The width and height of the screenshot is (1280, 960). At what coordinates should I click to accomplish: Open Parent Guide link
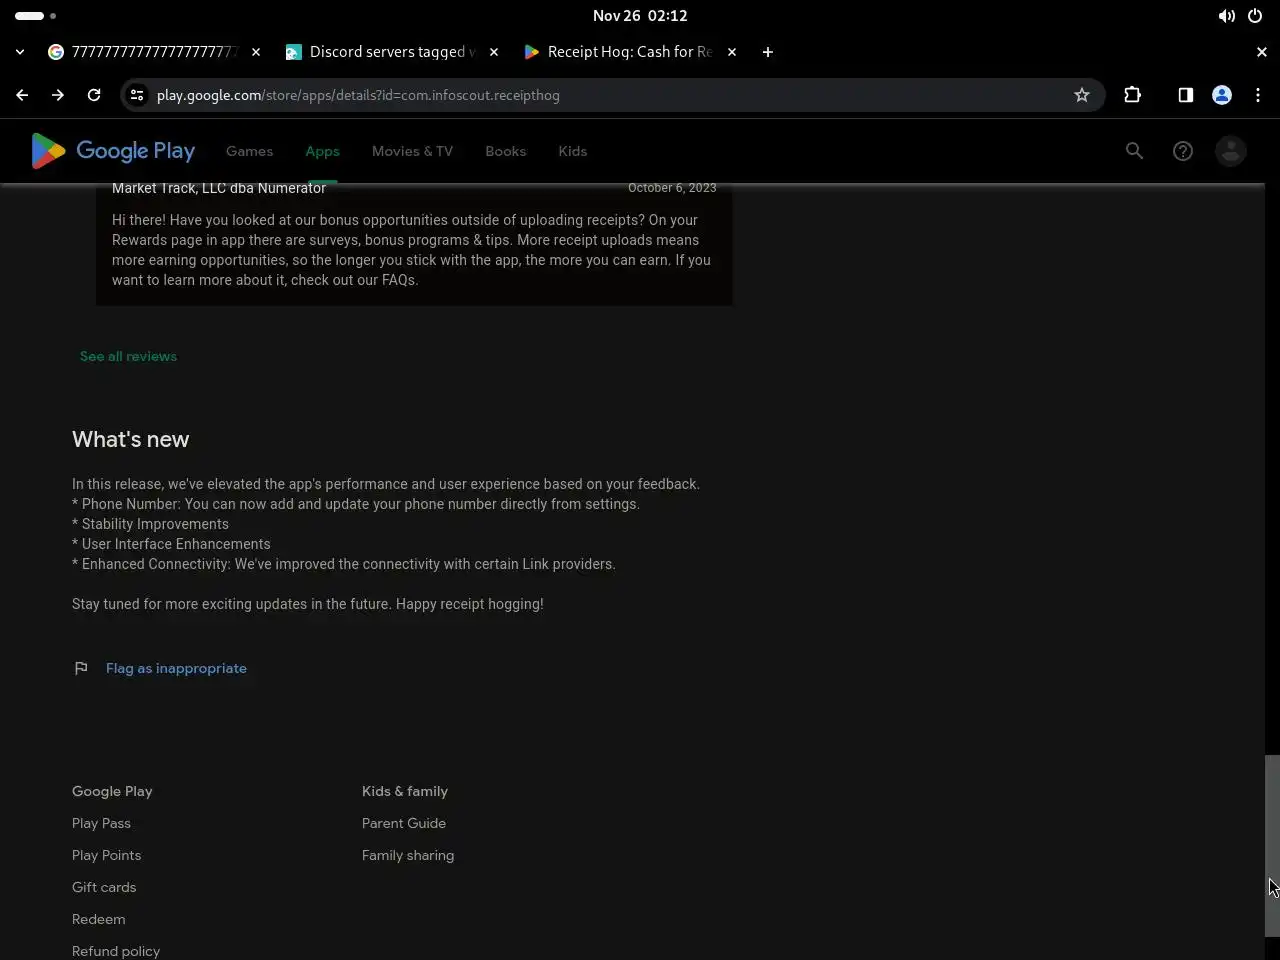coord(404,823)
